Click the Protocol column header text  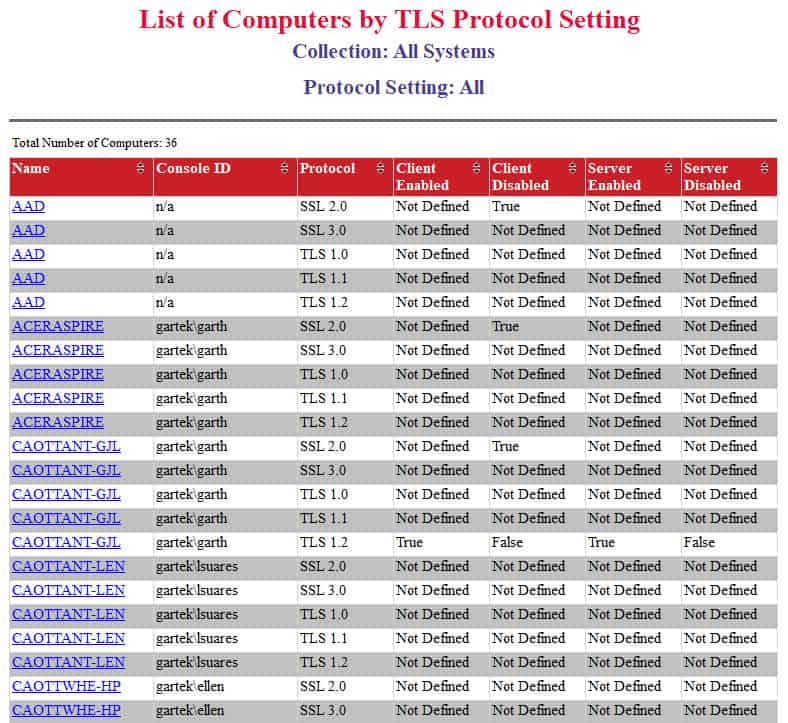pyautogui.click(x=328, y=168)
